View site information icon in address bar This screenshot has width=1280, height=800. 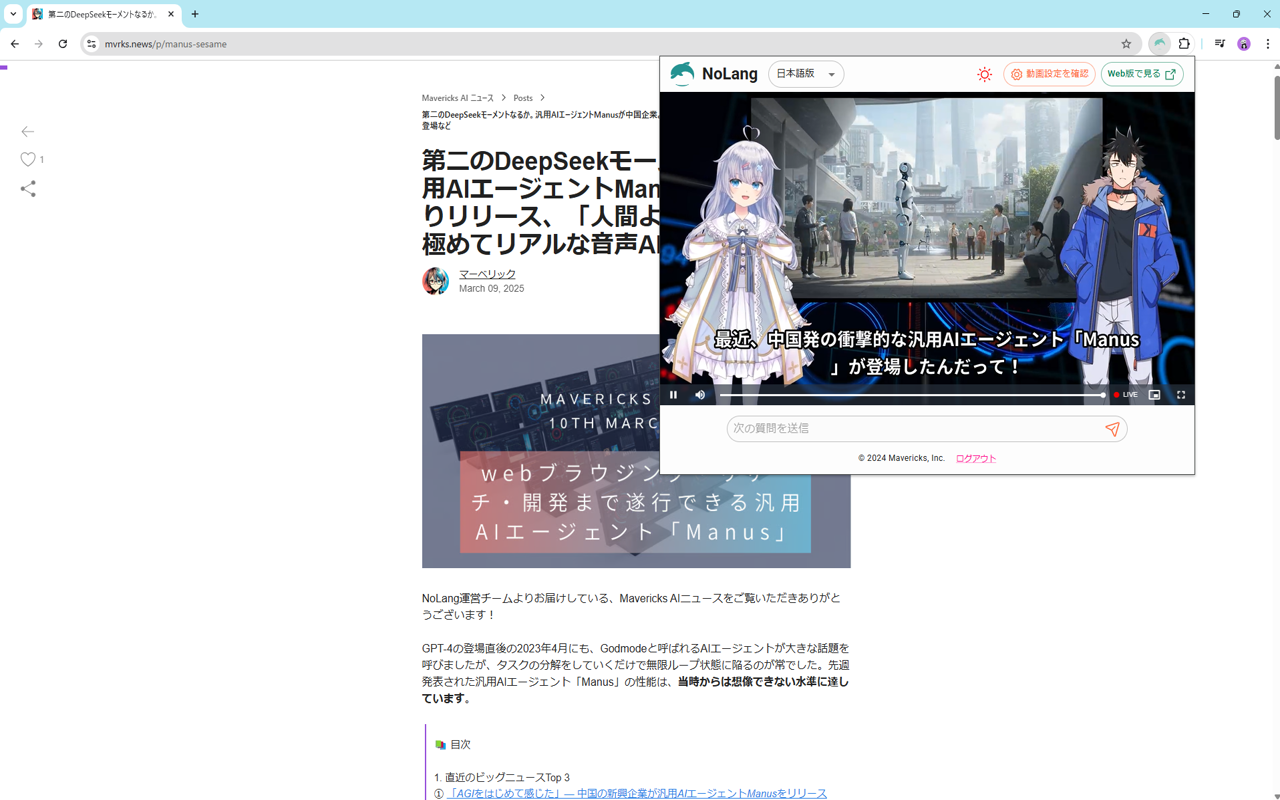pyautogui.click(x=91, y=44)
